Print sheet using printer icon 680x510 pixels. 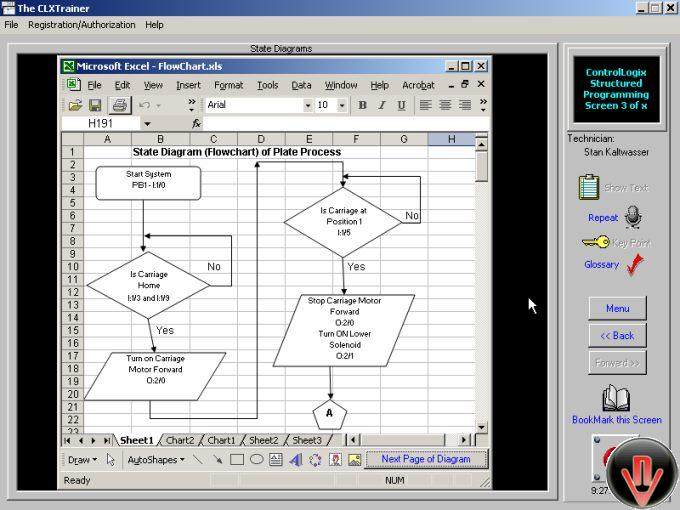coord(120,105)
